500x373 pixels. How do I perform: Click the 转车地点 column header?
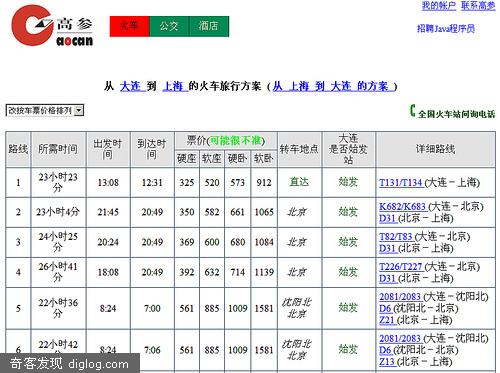299,149
